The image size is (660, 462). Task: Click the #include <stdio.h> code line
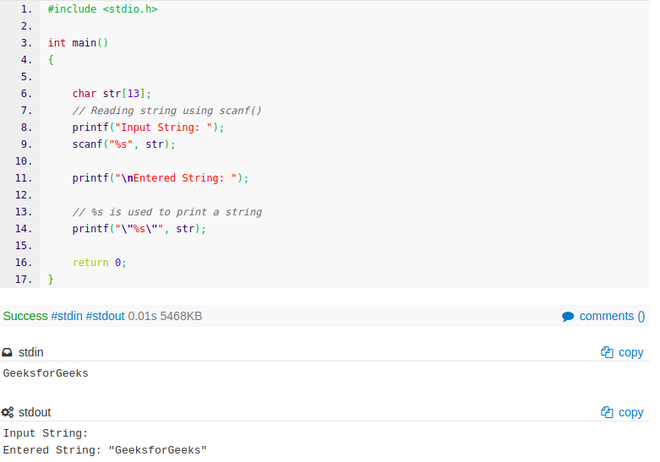tap(102, 9)
